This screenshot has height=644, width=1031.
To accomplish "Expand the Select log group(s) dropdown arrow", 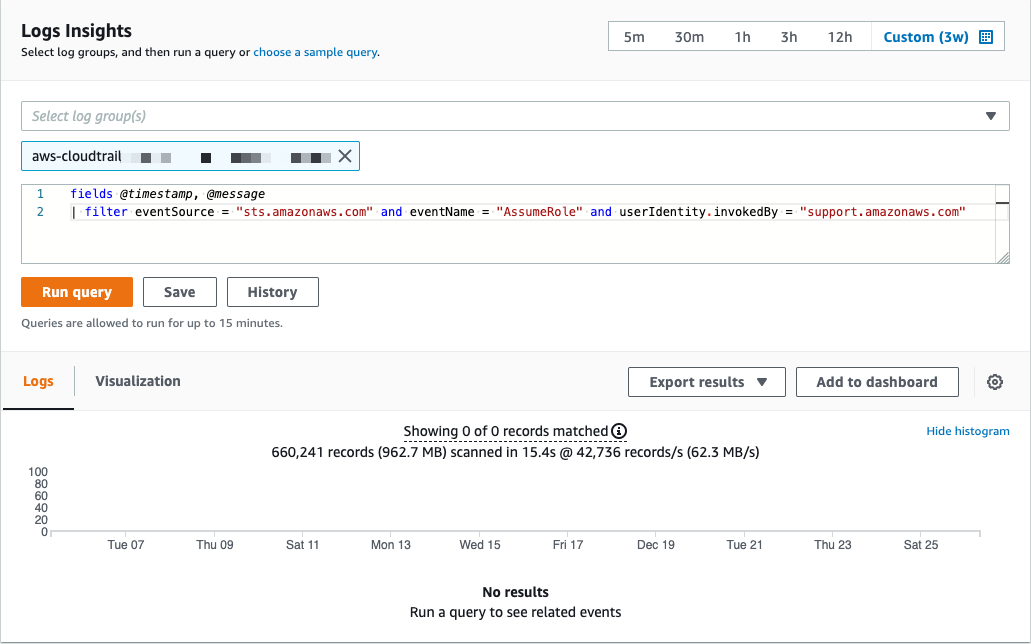I will pyautogui.click(x=991, y=116).
